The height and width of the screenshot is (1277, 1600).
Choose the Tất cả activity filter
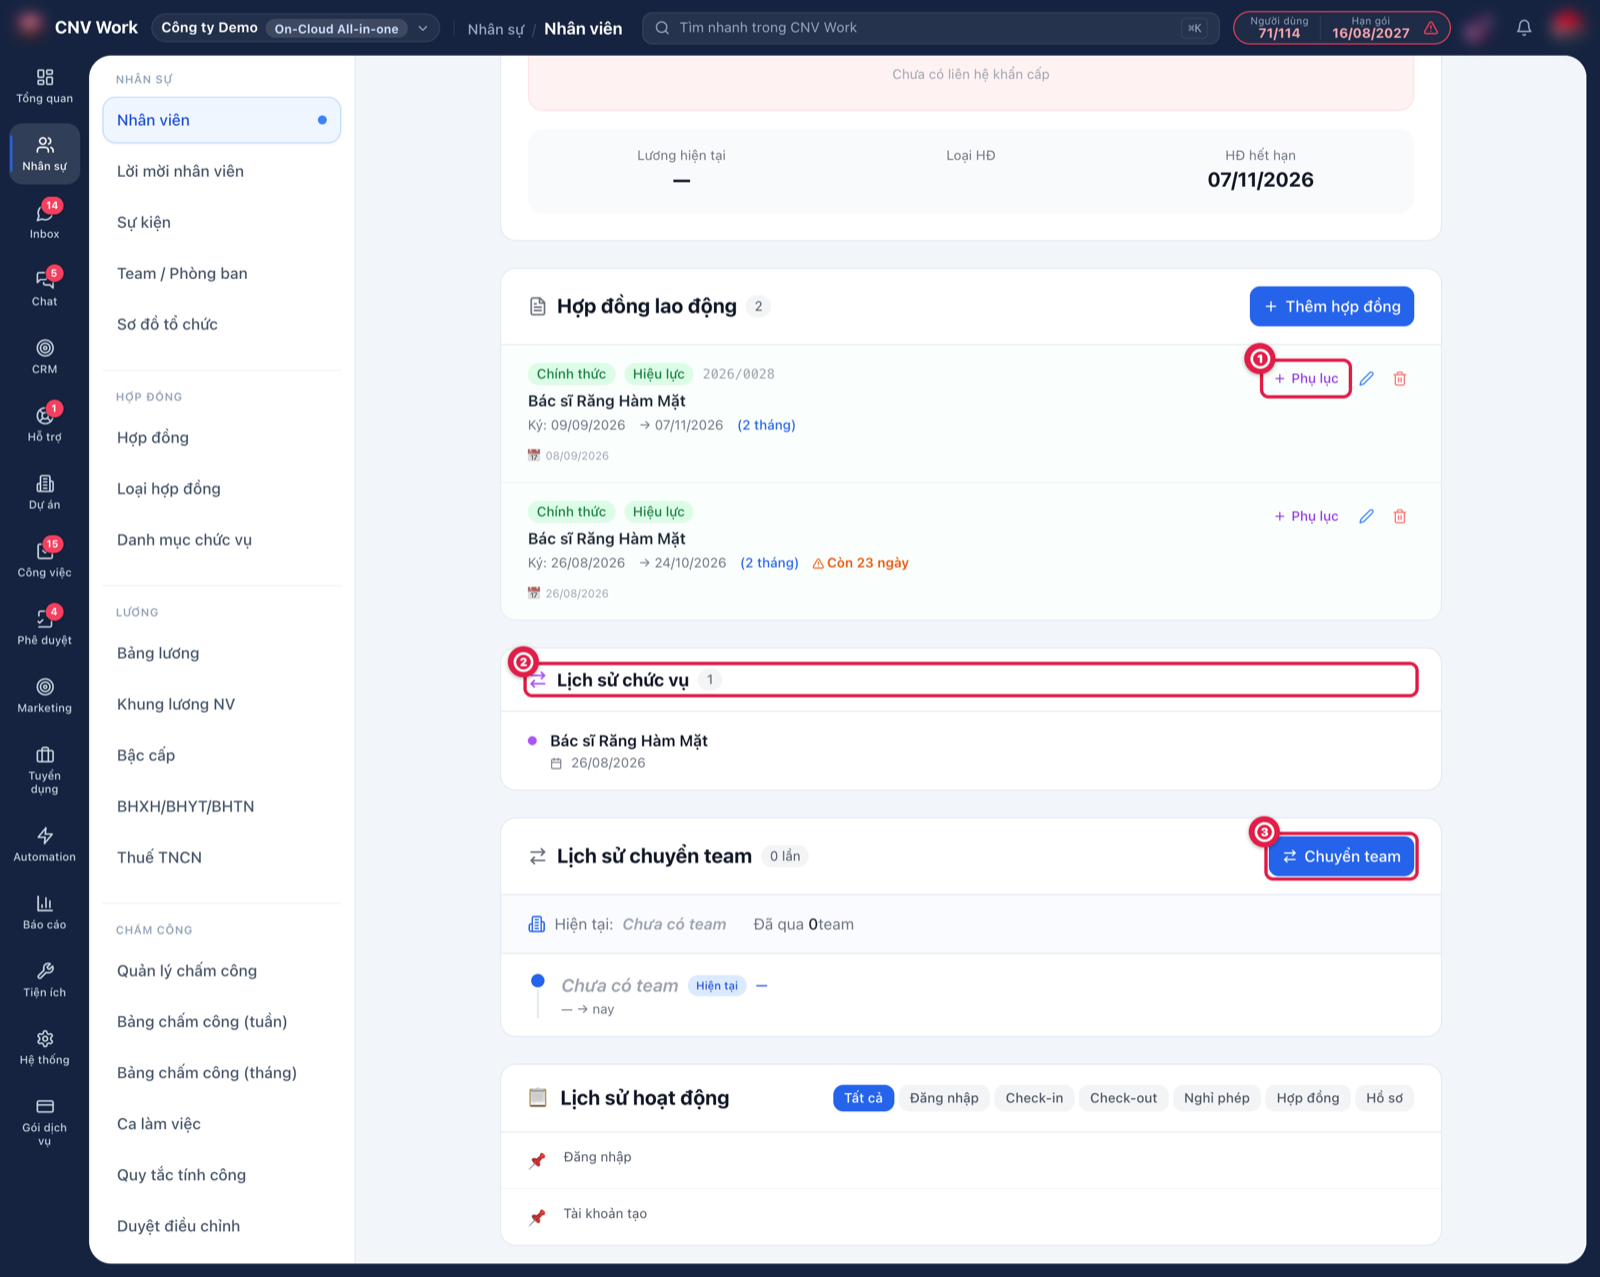[x=863, y=1098]
